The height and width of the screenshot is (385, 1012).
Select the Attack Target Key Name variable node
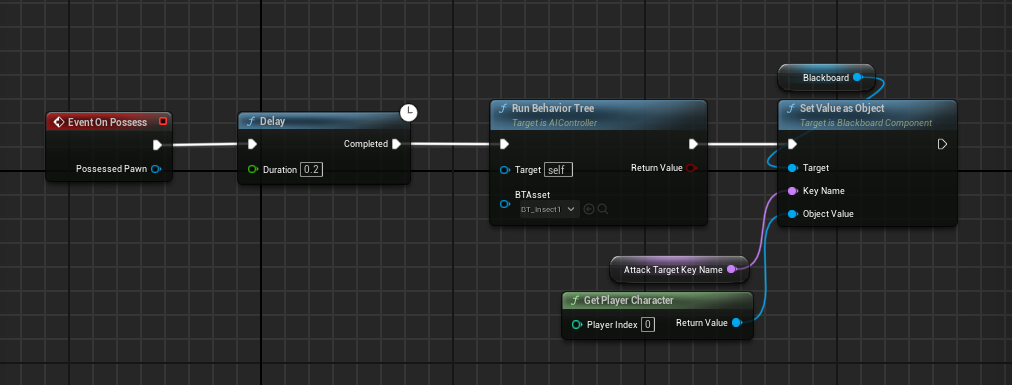click(x=679, y=270)
